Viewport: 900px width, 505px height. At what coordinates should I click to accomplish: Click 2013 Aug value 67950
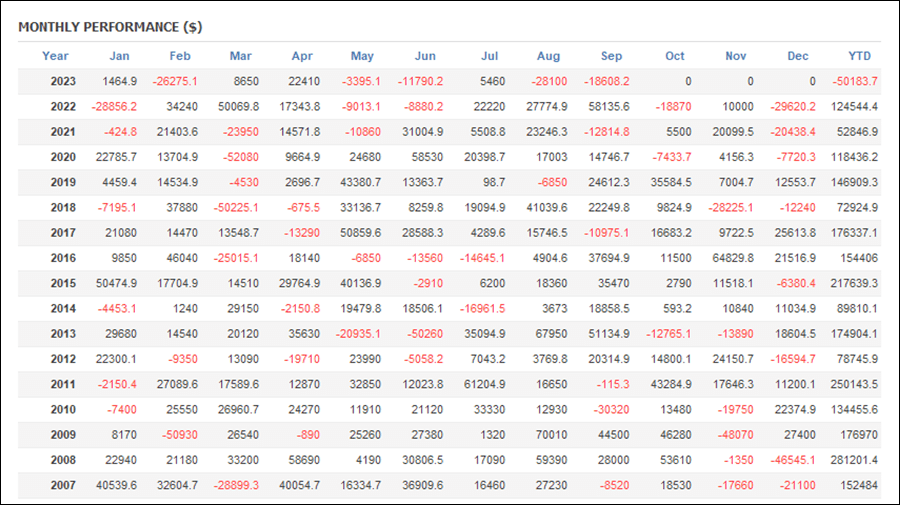tap(552, 334)
